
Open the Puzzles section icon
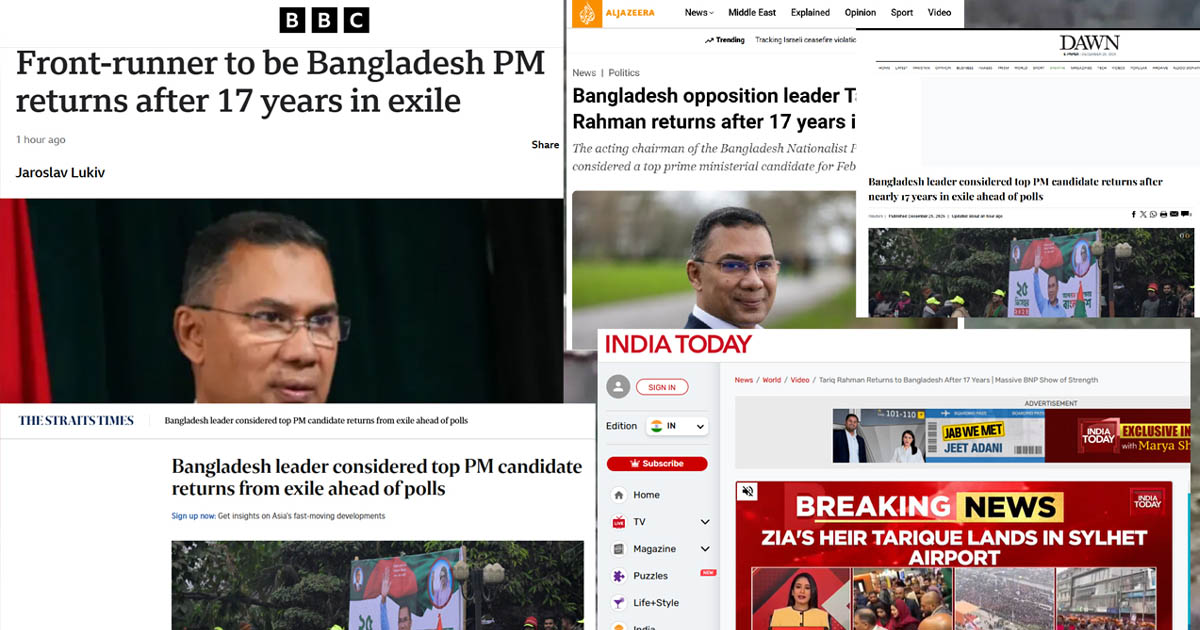619,576
